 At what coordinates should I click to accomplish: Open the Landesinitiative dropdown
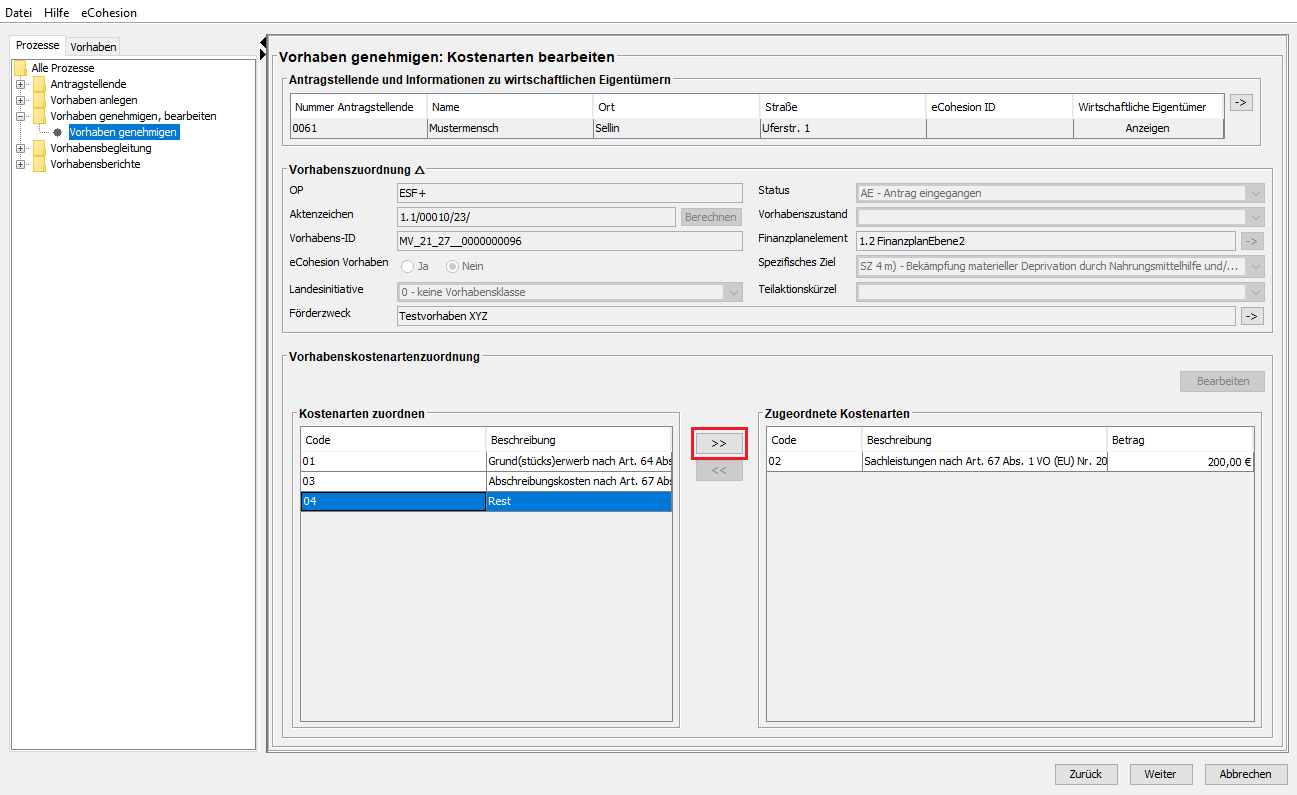(x=734, y=292)
